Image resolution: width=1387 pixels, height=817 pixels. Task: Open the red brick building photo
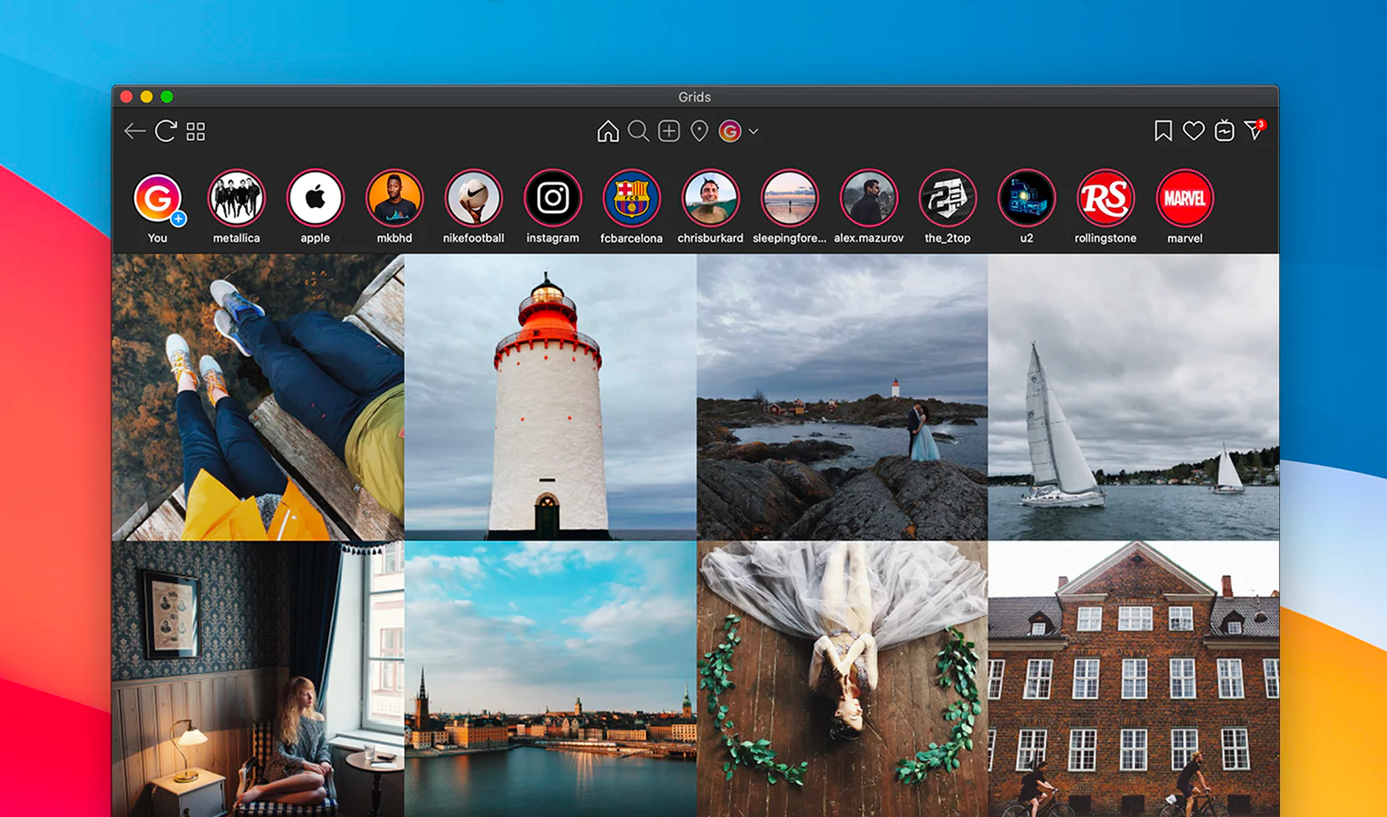click(1134, 679)
